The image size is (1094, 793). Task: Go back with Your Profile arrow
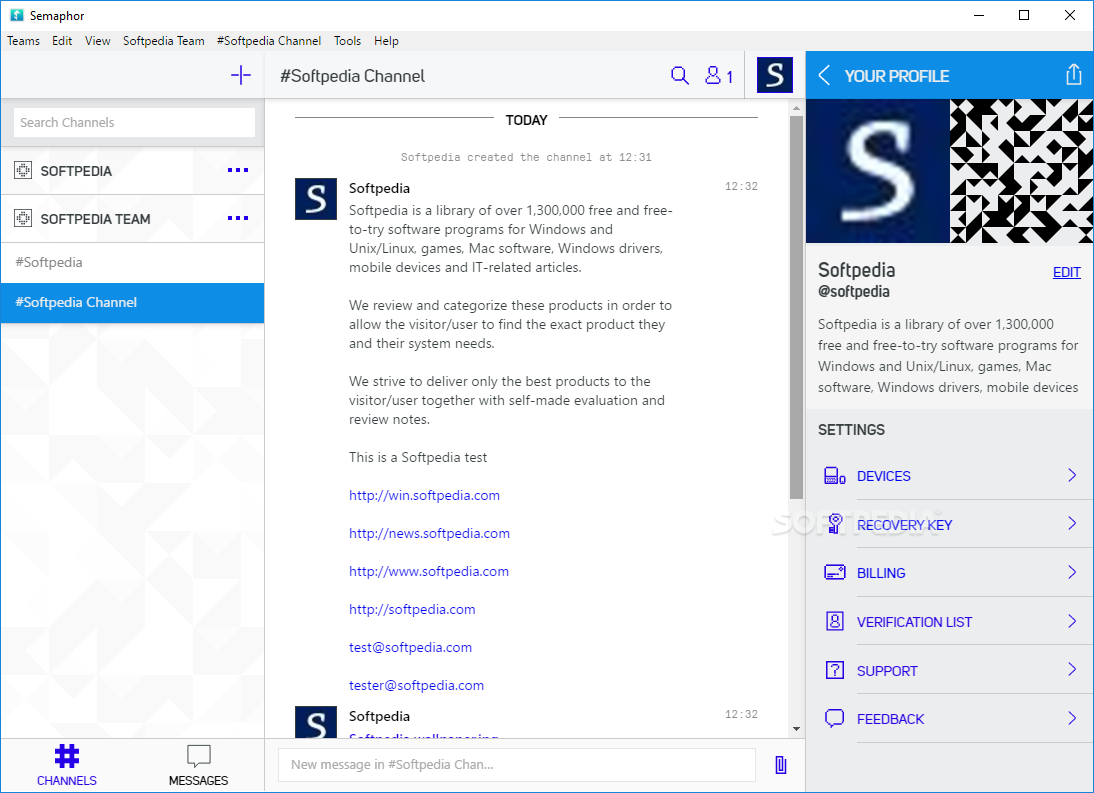824,75
